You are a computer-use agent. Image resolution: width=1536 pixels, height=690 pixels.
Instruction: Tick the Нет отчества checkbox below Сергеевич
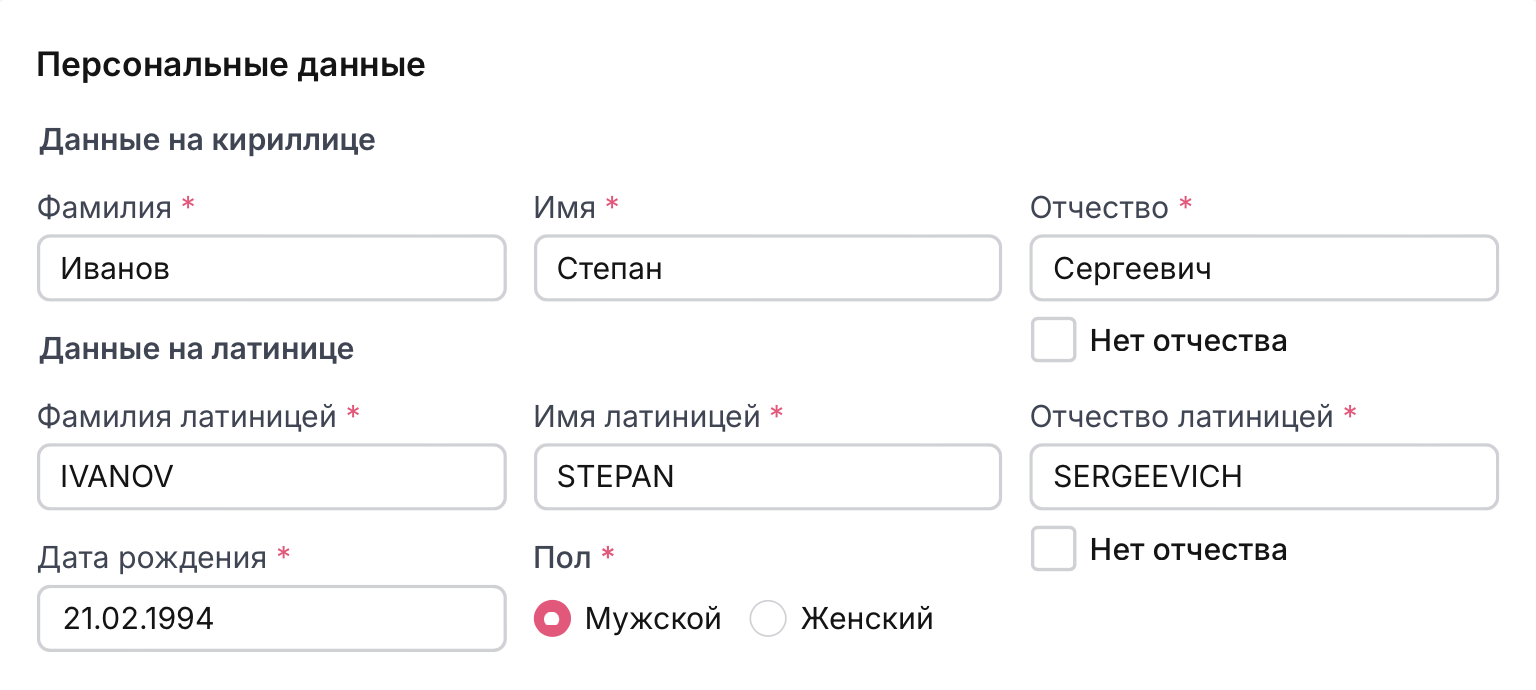coord(1053,340)
